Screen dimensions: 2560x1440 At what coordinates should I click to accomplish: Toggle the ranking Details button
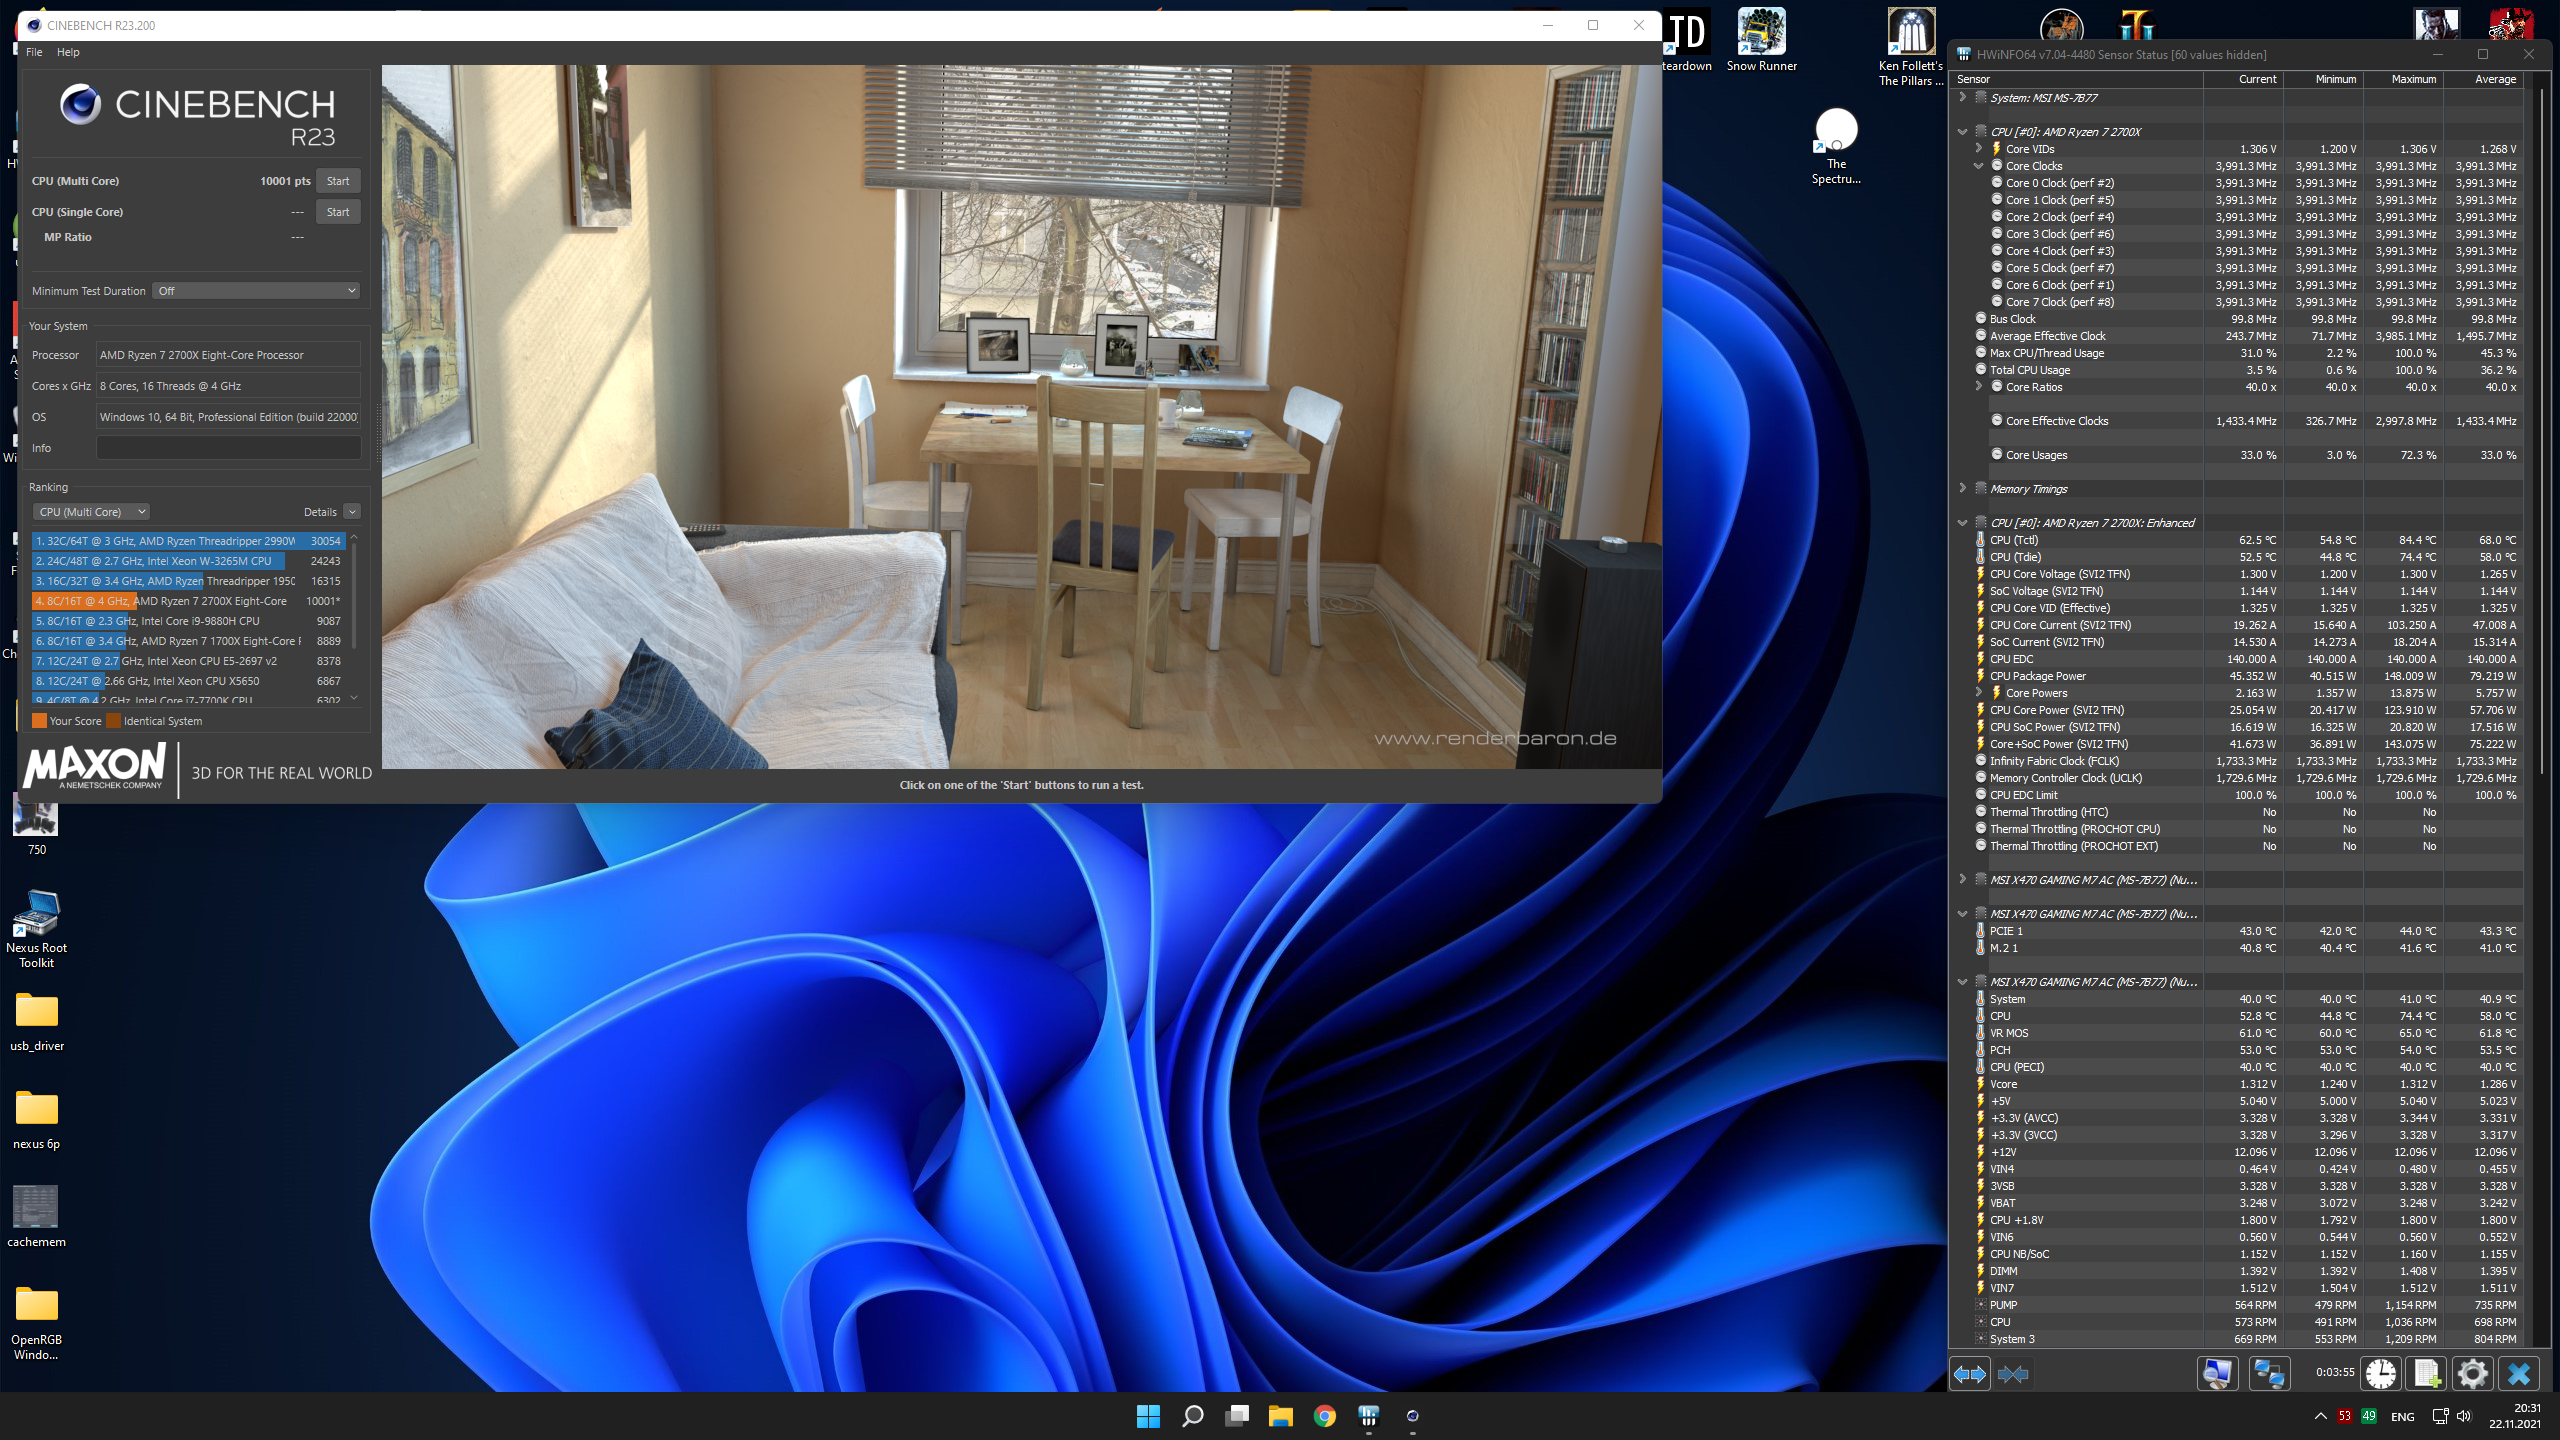click(352, 512)
